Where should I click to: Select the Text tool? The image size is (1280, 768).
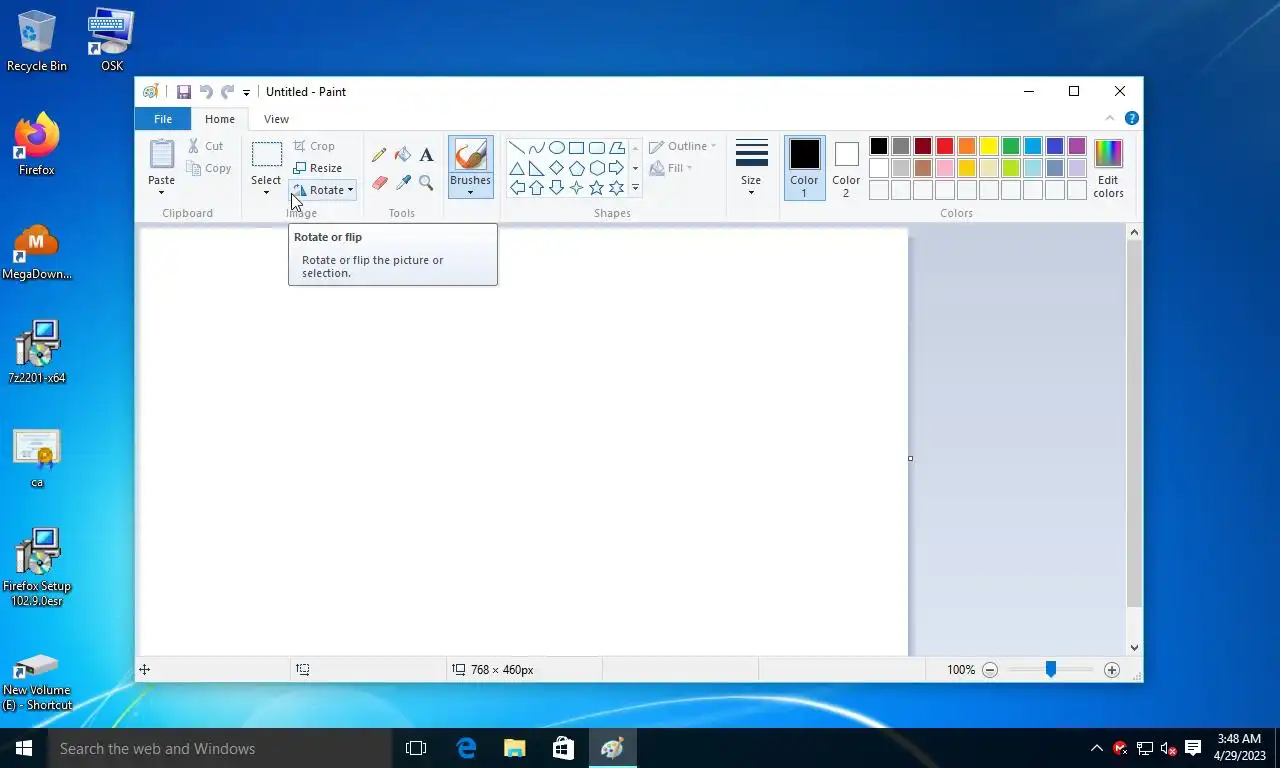[x=426, y=155]
